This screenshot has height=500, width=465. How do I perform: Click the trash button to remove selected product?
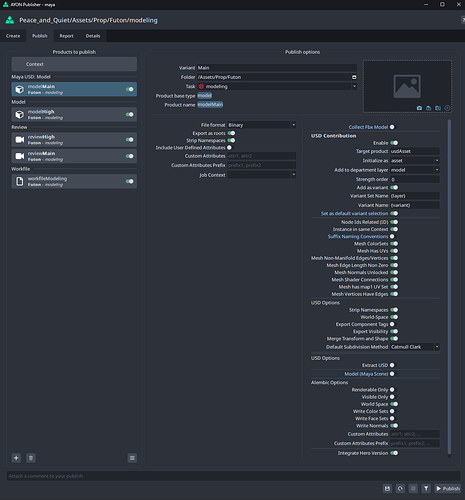click(x=31, y=458)
